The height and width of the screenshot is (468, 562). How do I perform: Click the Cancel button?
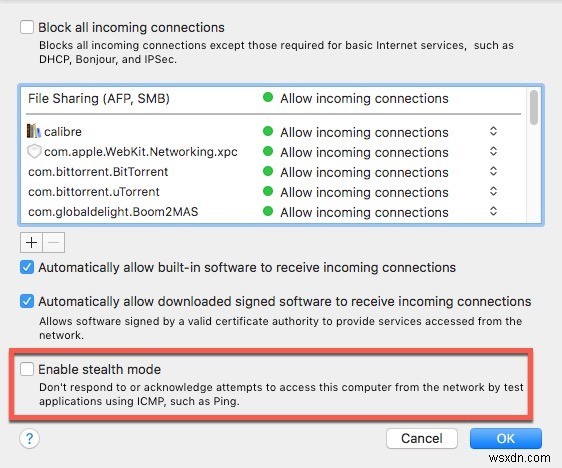[422, 438]
